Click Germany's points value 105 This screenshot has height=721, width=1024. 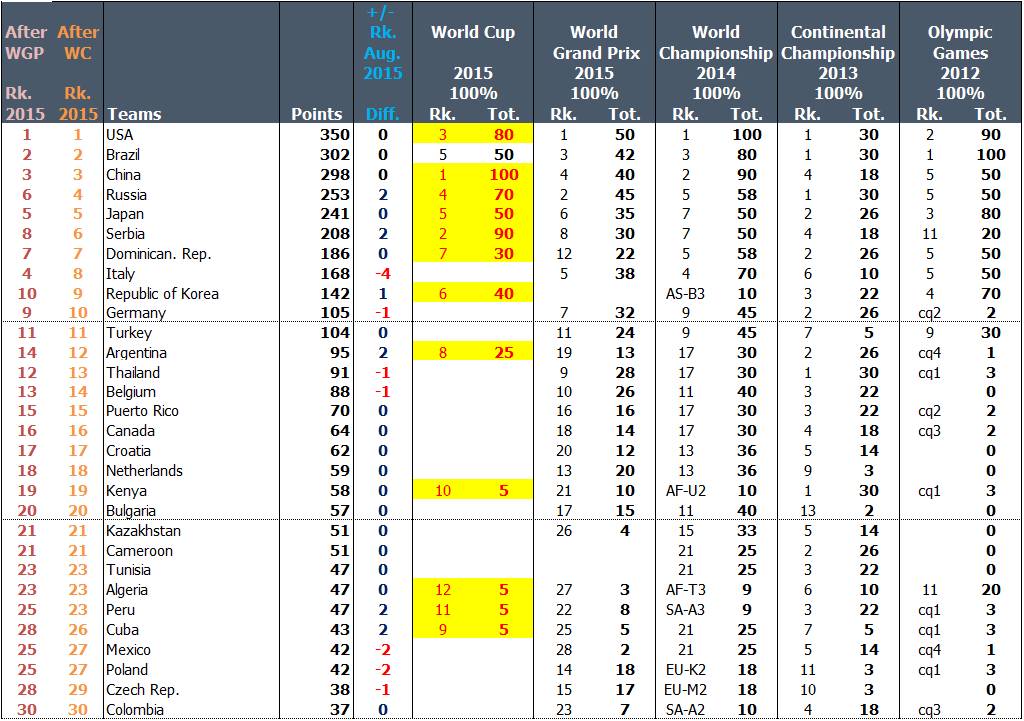(x=335, y=313)
